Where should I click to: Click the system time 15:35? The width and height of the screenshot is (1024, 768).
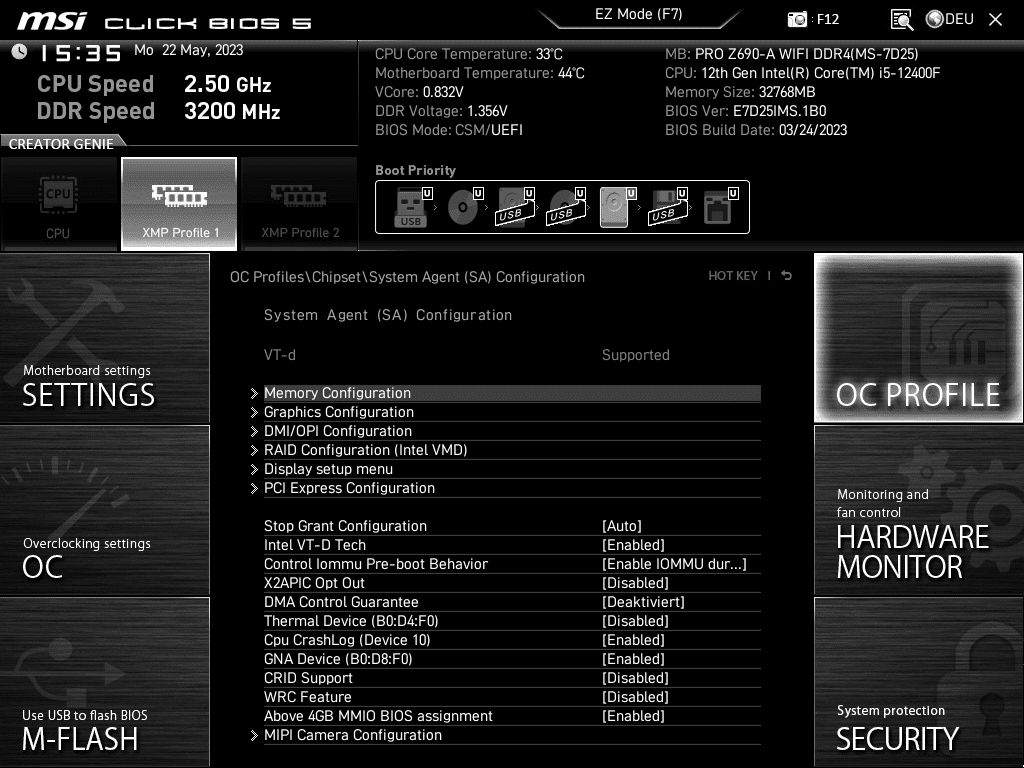pyautogui.click(x=81, y=53)
